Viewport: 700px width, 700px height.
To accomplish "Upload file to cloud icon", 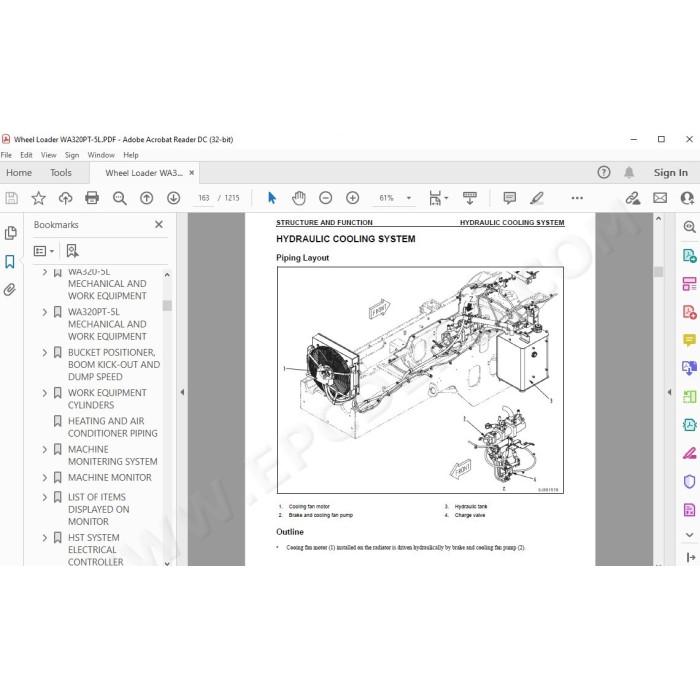I will (x=66, y=198).
